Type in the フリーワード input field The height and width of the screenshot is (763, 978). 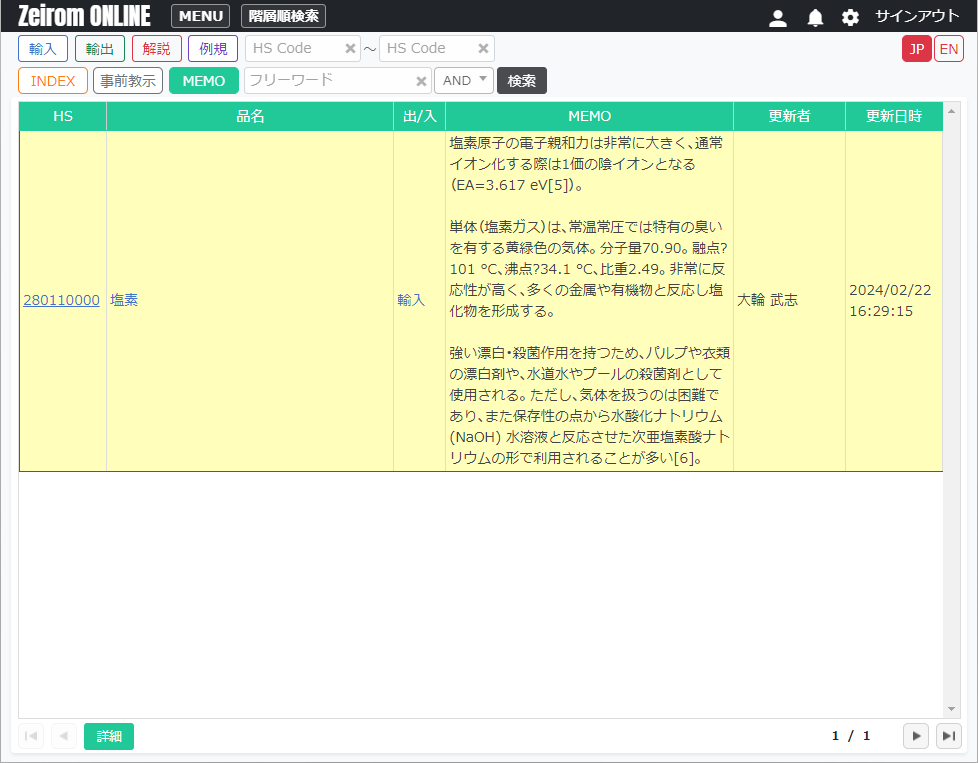click(x=328, y=80)
